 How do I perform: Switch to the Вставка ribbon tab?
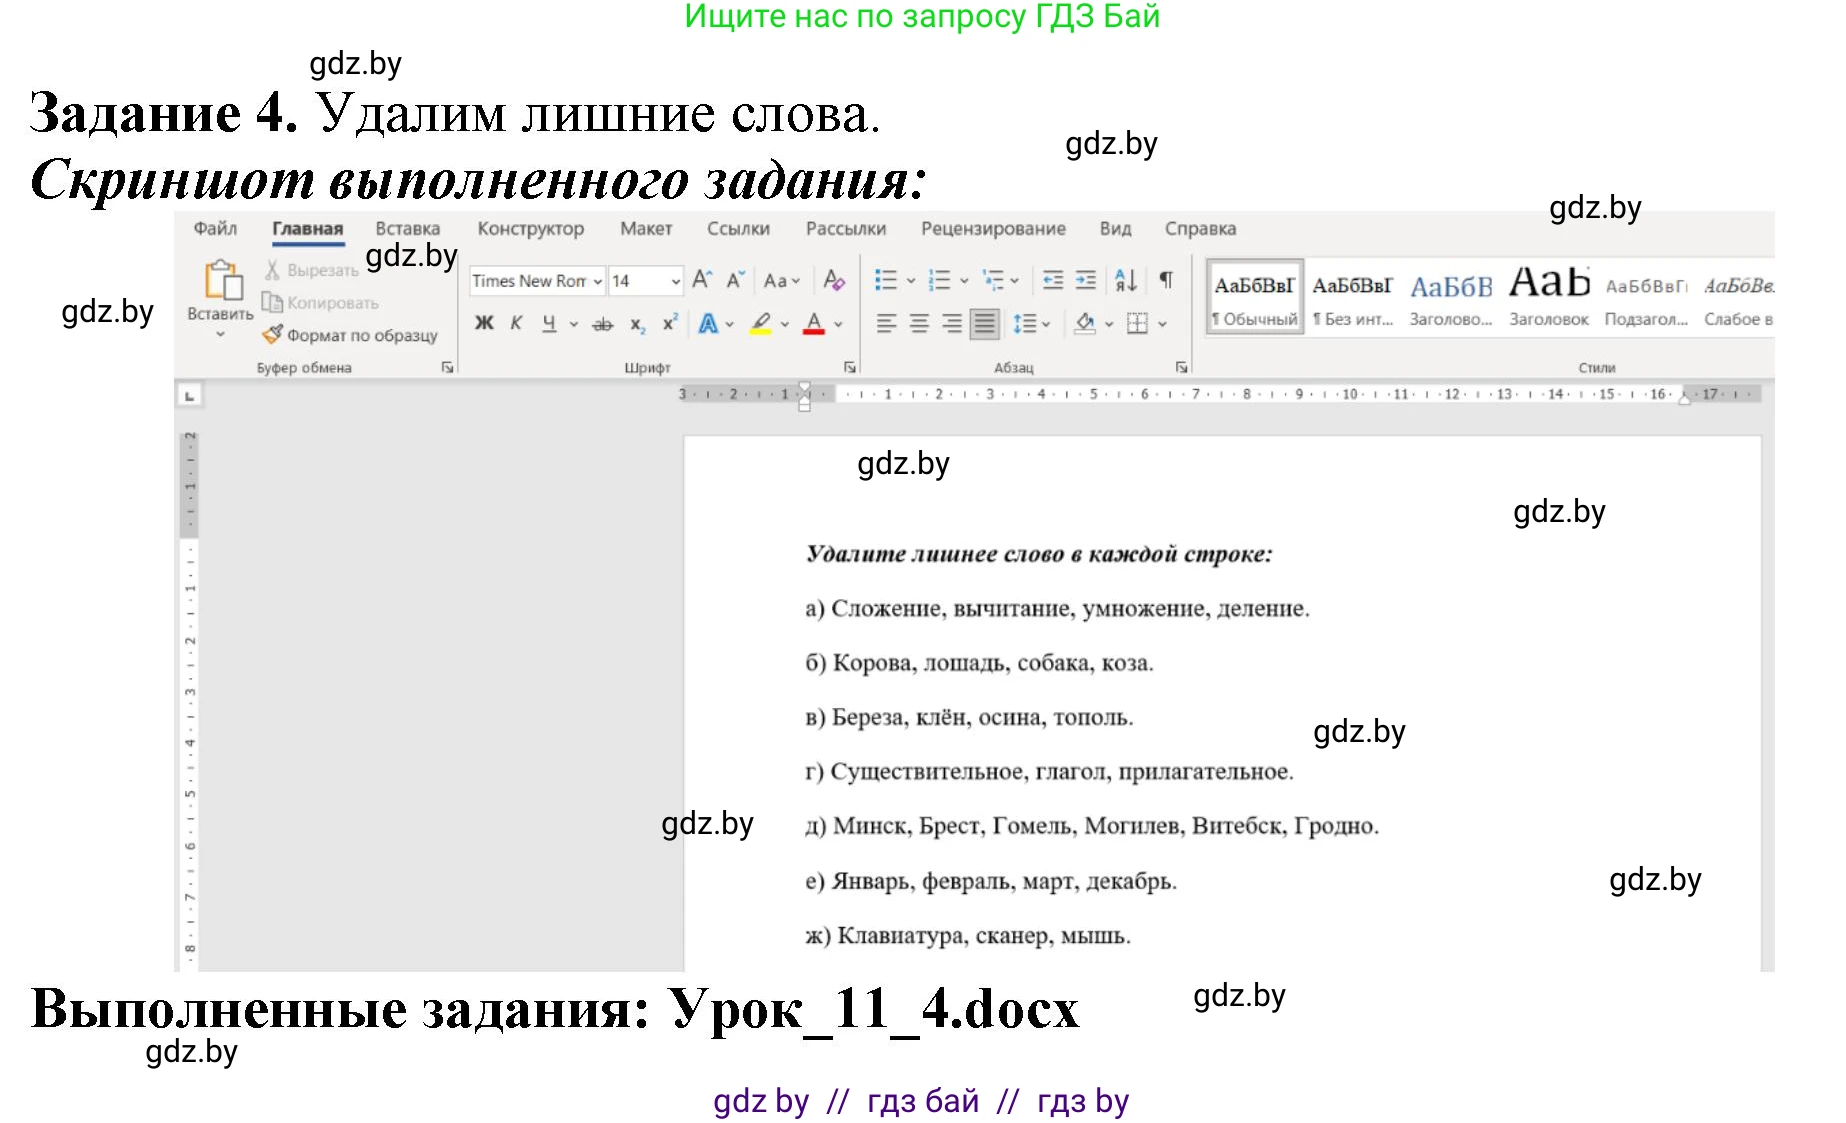[408, 228]
